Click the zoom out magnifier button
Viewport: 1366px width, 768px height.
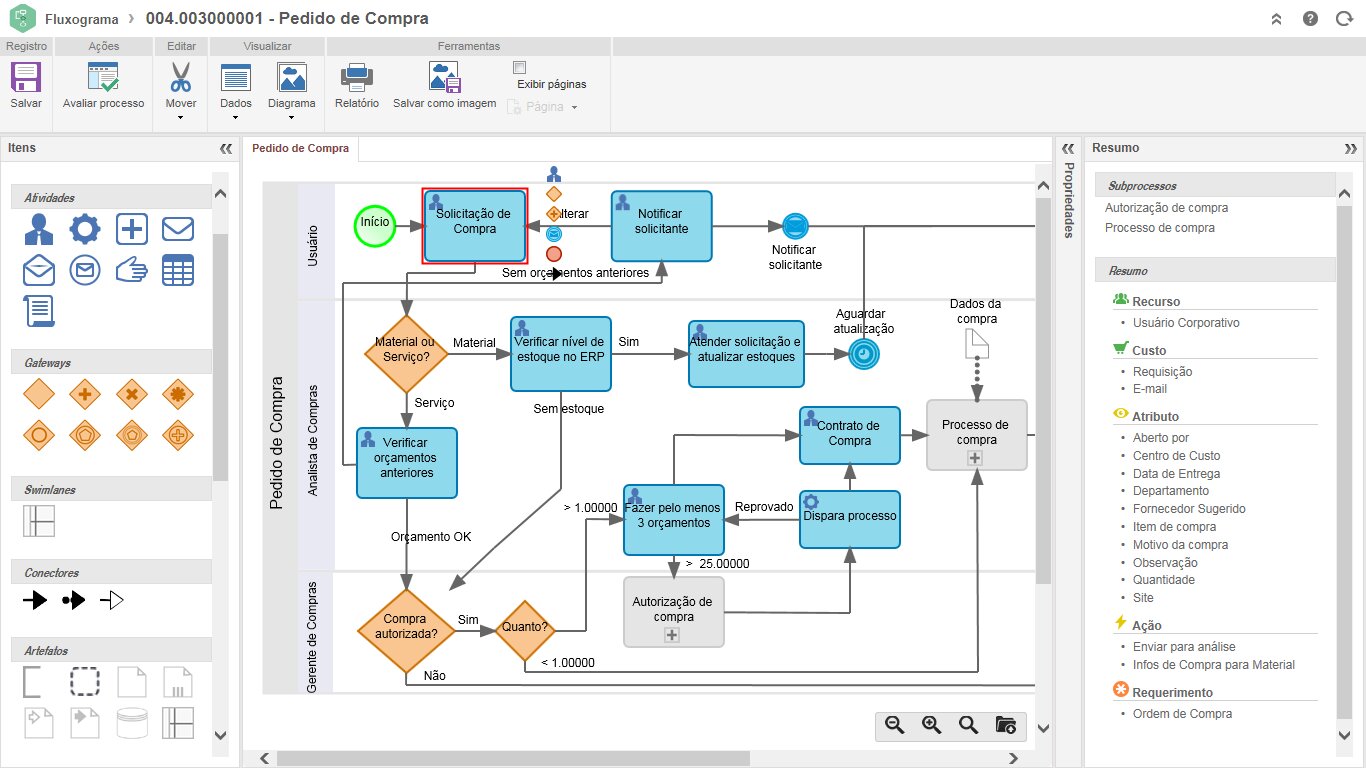894,726
